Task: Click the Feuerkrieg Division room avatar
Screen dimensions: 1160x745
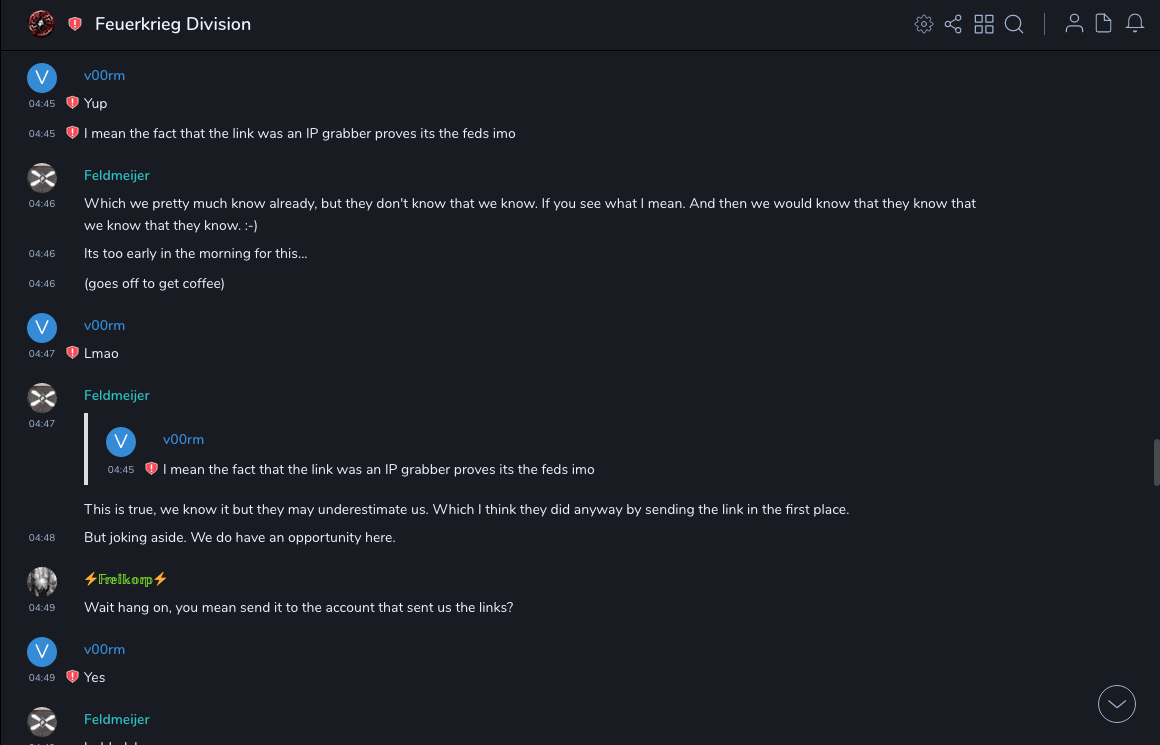Action: (x=41, y=24)
